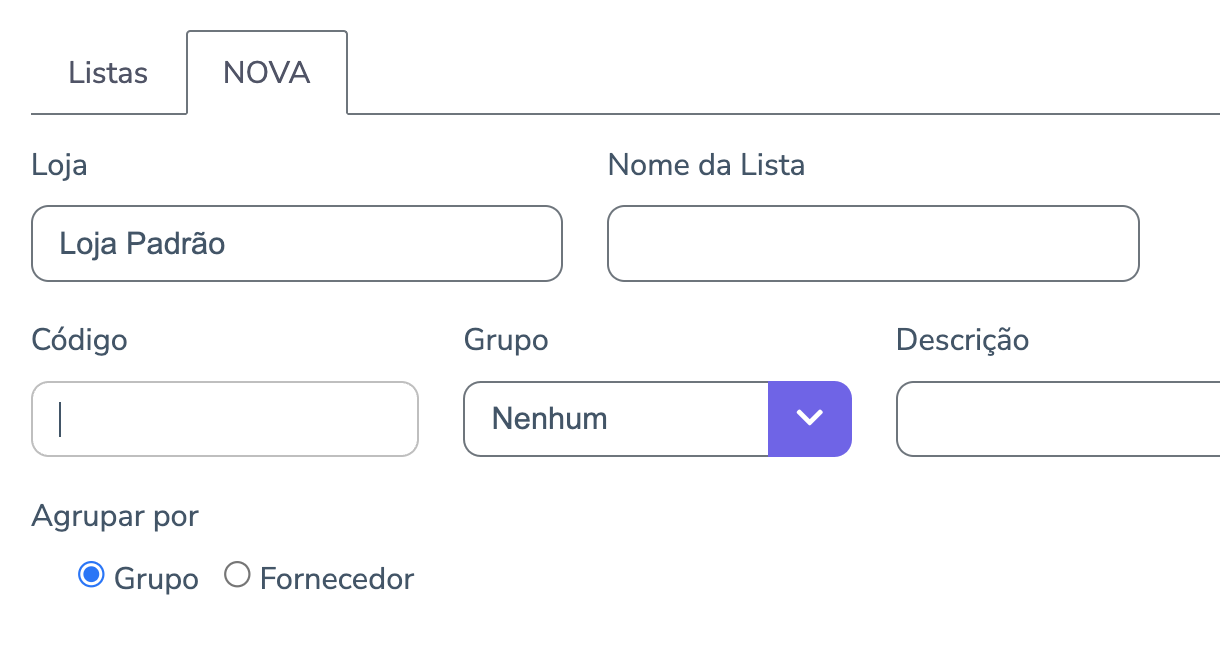The image size is (1220, 652).
Task: Click the Nome da Lista label
Action: click(x=706, y=164)
